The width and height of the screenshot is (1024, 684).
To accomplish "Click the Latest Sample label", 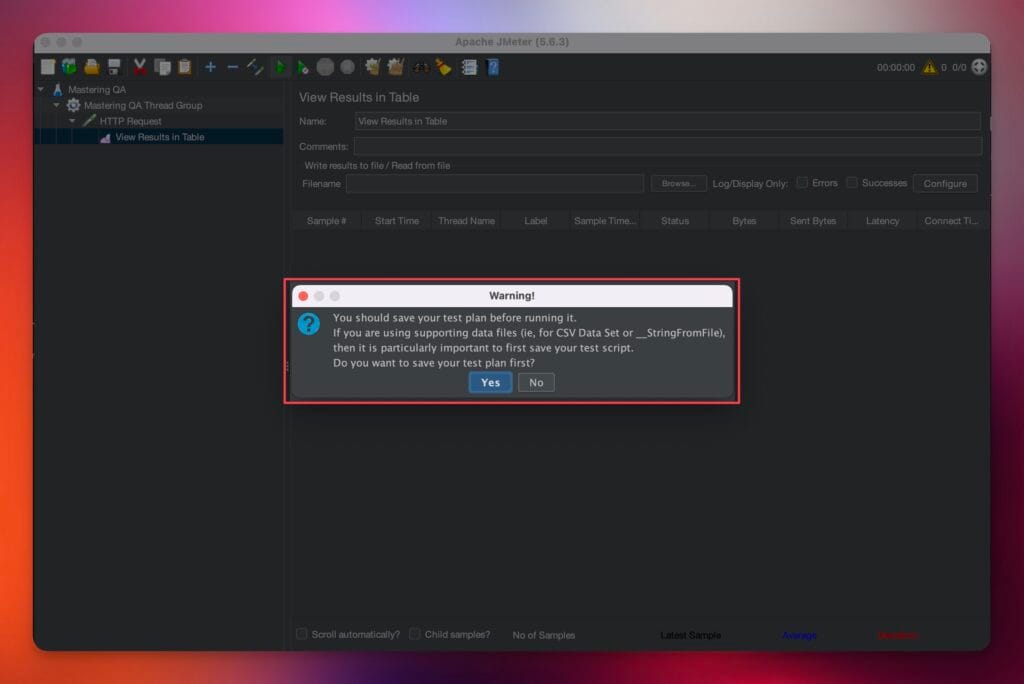I will click(x=690, y=635).
